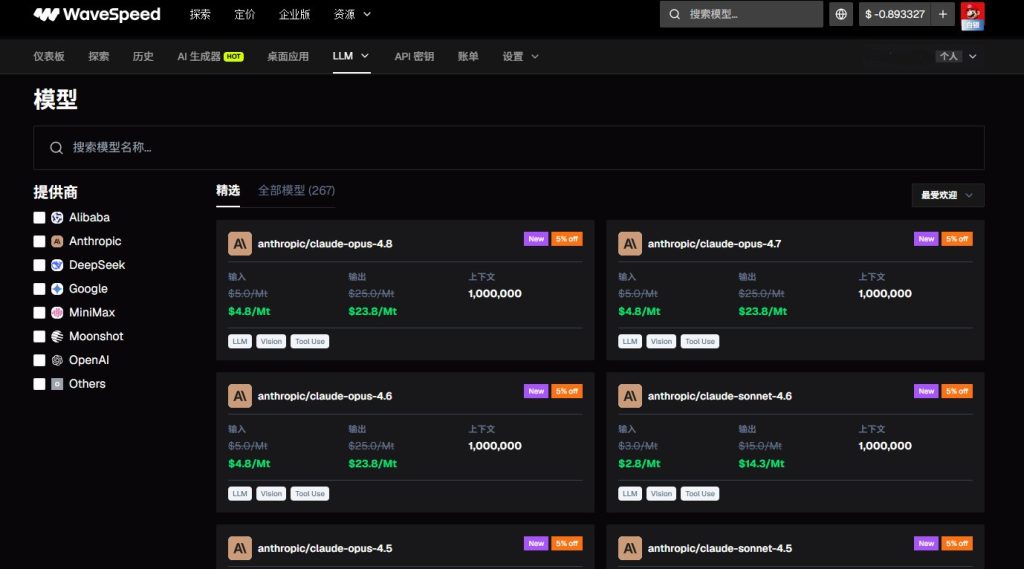Open the AI 生成器 tab
The width and height of the screenshot is (1024, 569).
point(199,56)
